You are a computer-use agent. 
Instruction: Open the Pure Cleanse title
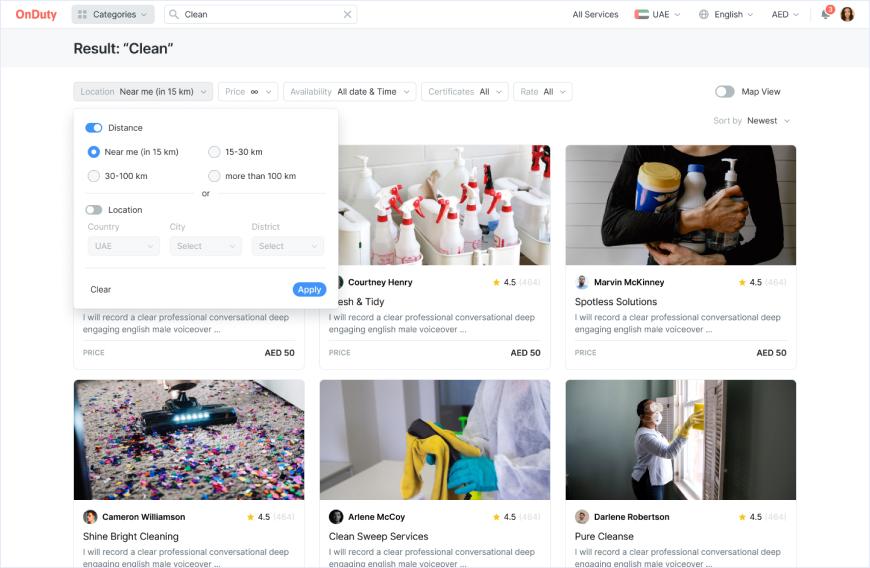pyautogui.click(x=604, y=536)
